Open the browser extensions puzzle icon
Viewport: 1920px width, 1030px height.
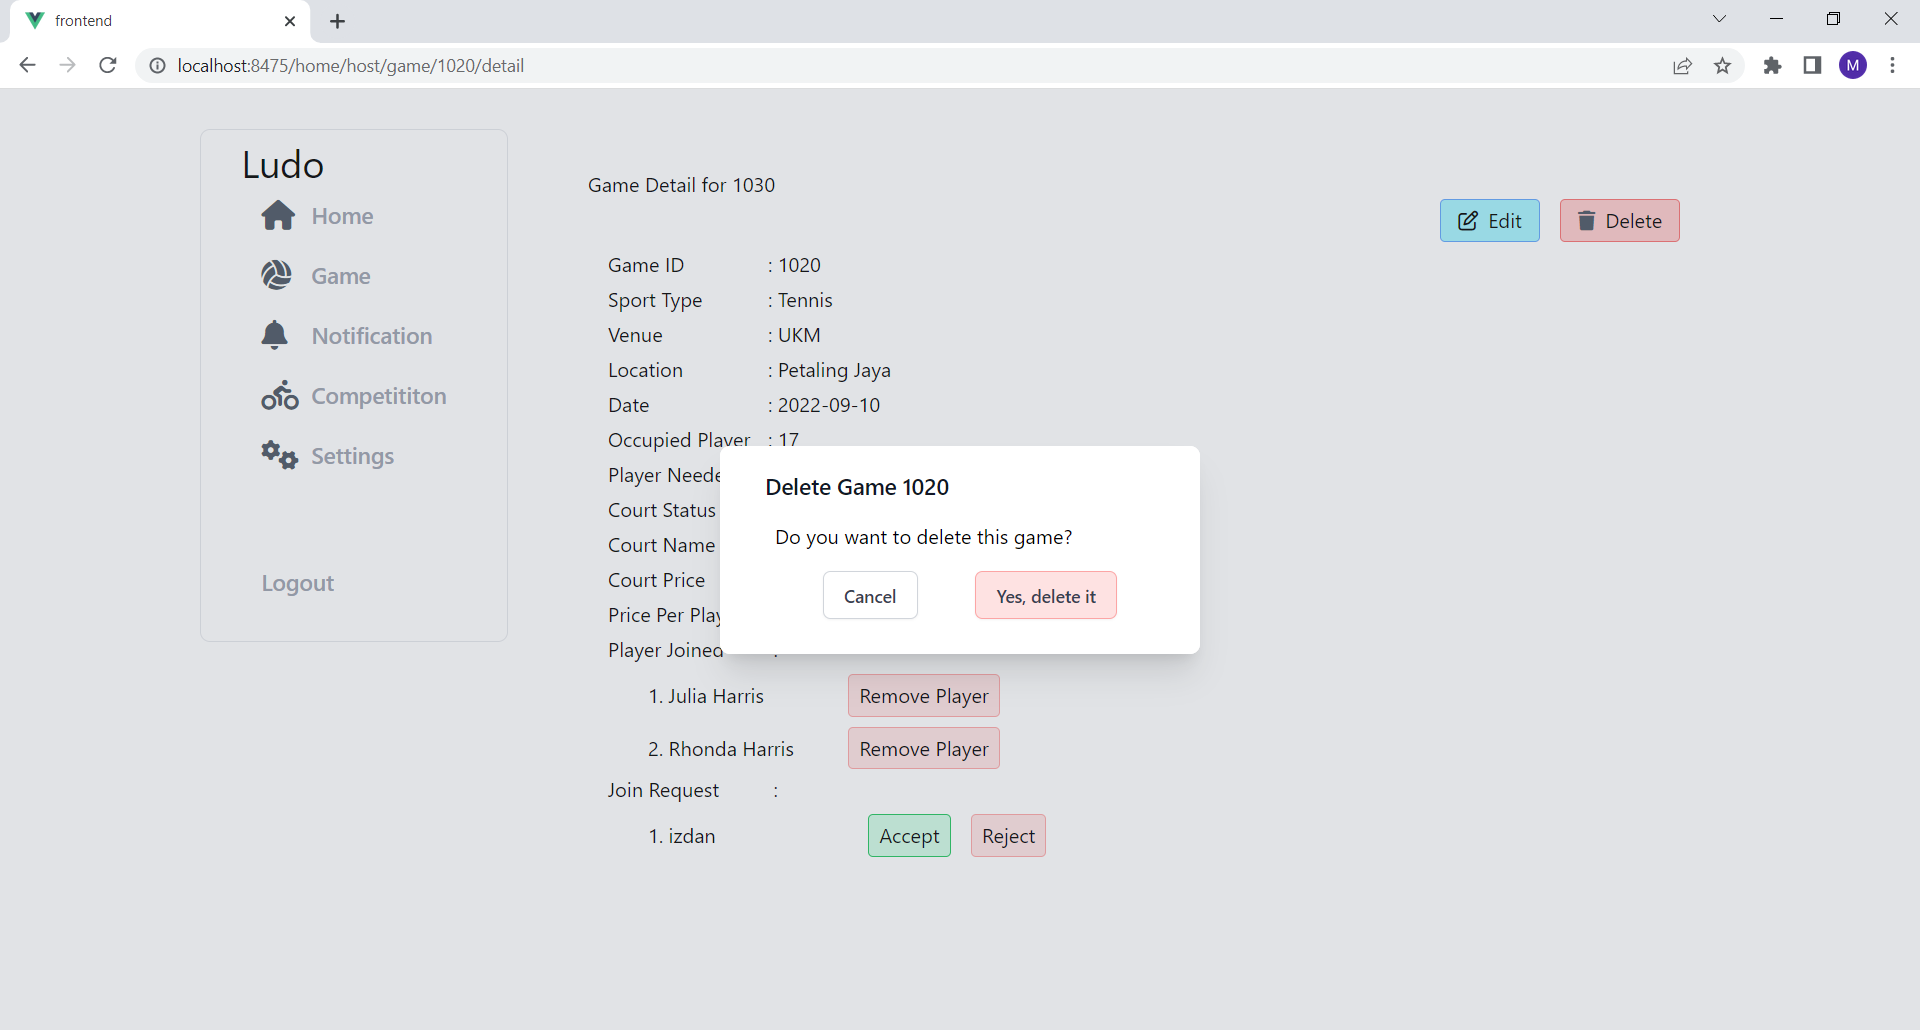1772,66
